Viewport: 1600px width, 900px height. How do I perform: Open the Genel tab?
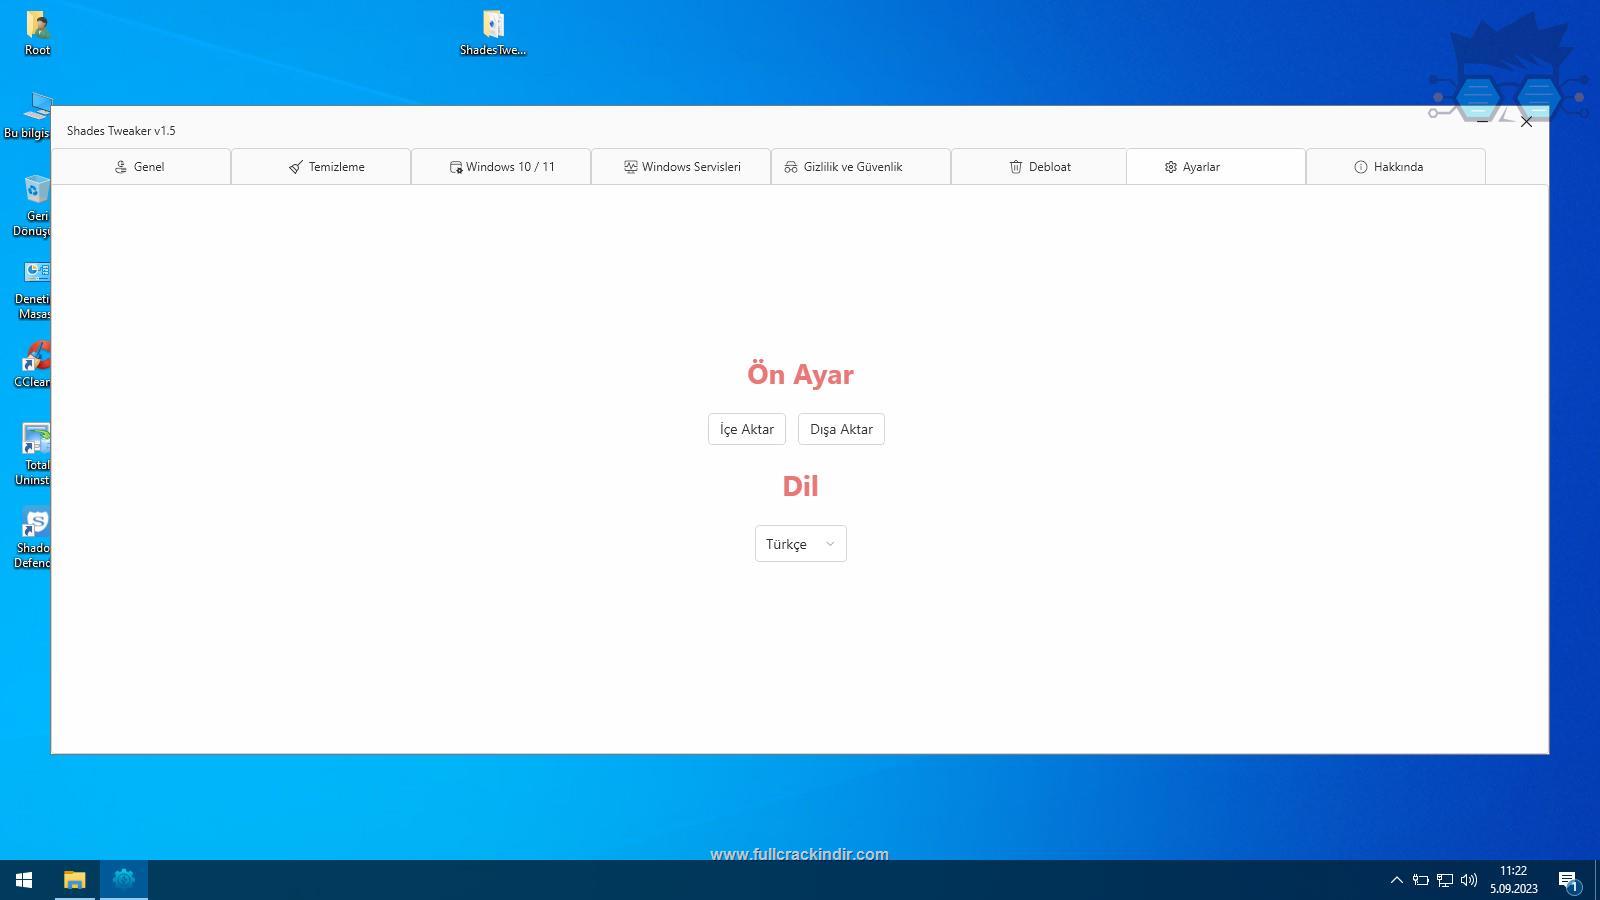(x=141, y=167)
